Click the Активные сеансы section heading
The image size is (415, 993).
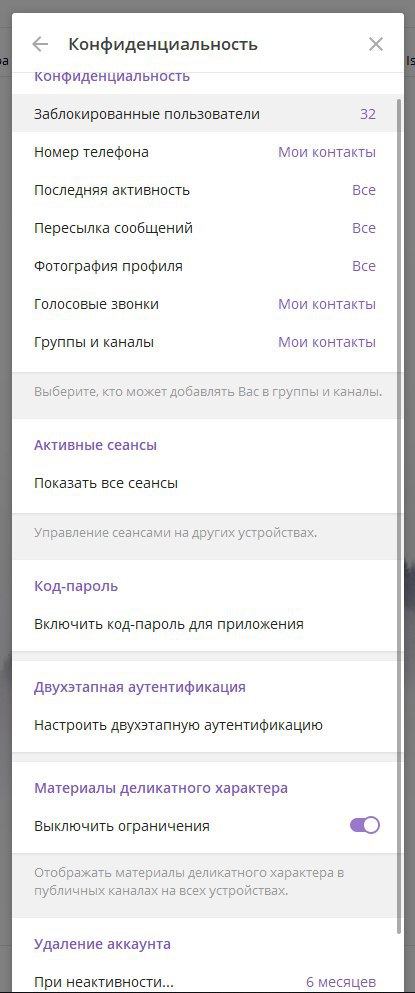95,445
